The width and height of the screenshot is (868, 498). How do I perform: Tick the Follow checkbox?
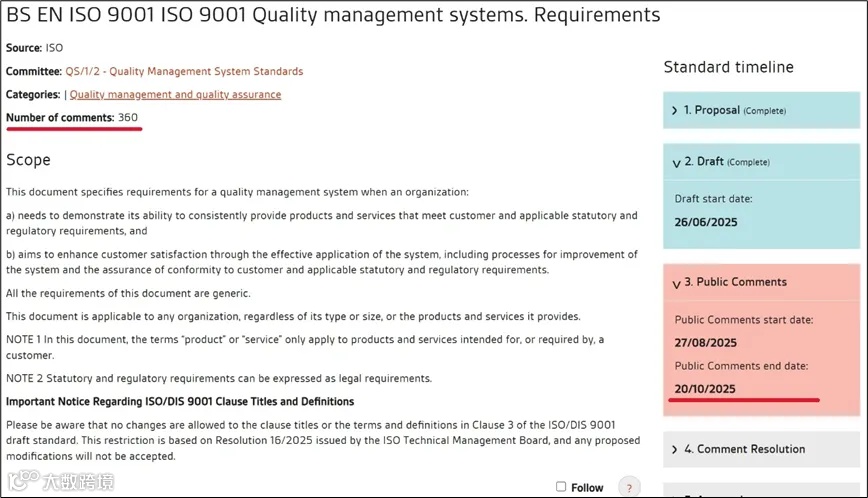561,486
